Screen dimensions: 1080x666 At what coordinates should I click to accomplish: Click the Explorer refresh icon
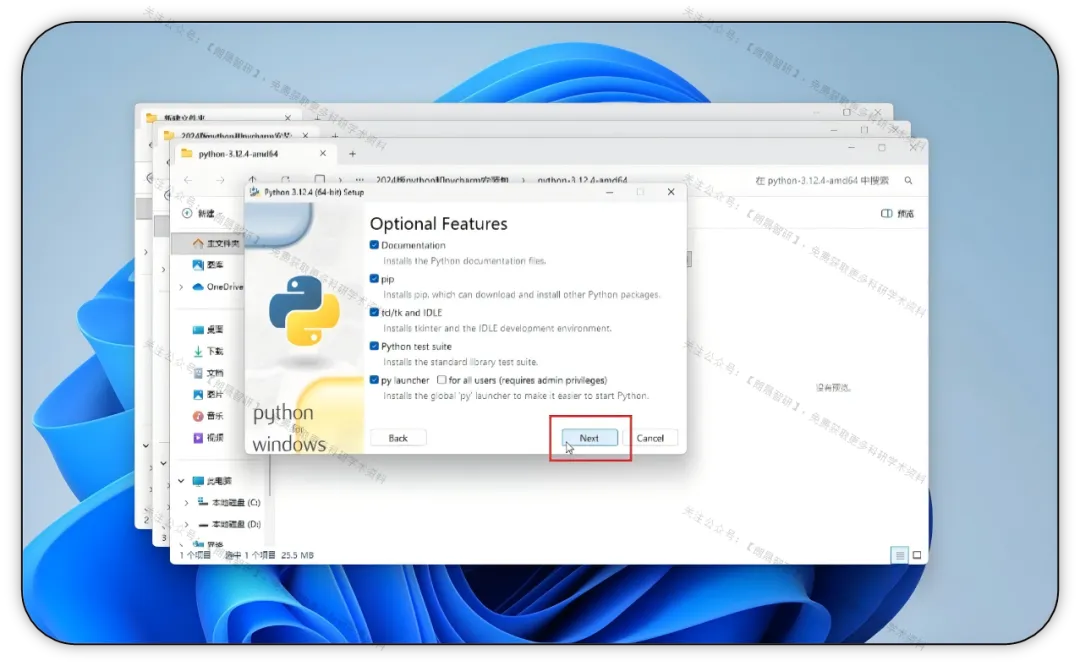pos(286,180)
